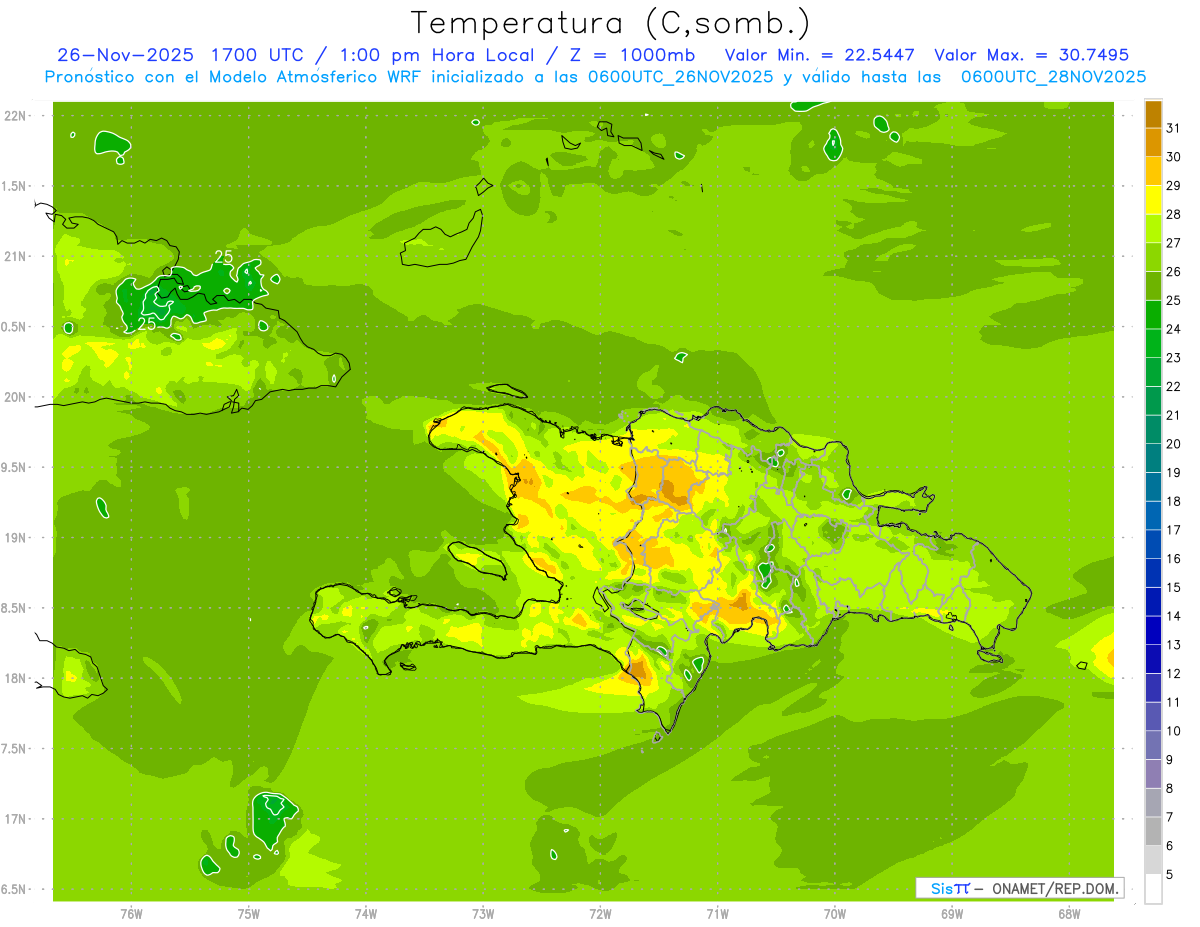Click the '68W' longitude axis label
1200x927 pixels.
tap(1069, 914)
